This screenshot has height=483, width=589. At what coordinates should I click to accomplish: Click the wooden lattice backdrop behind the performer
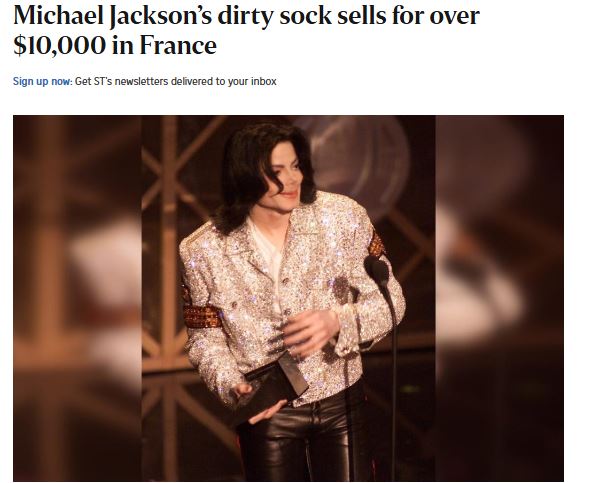(x=173, y=263)
